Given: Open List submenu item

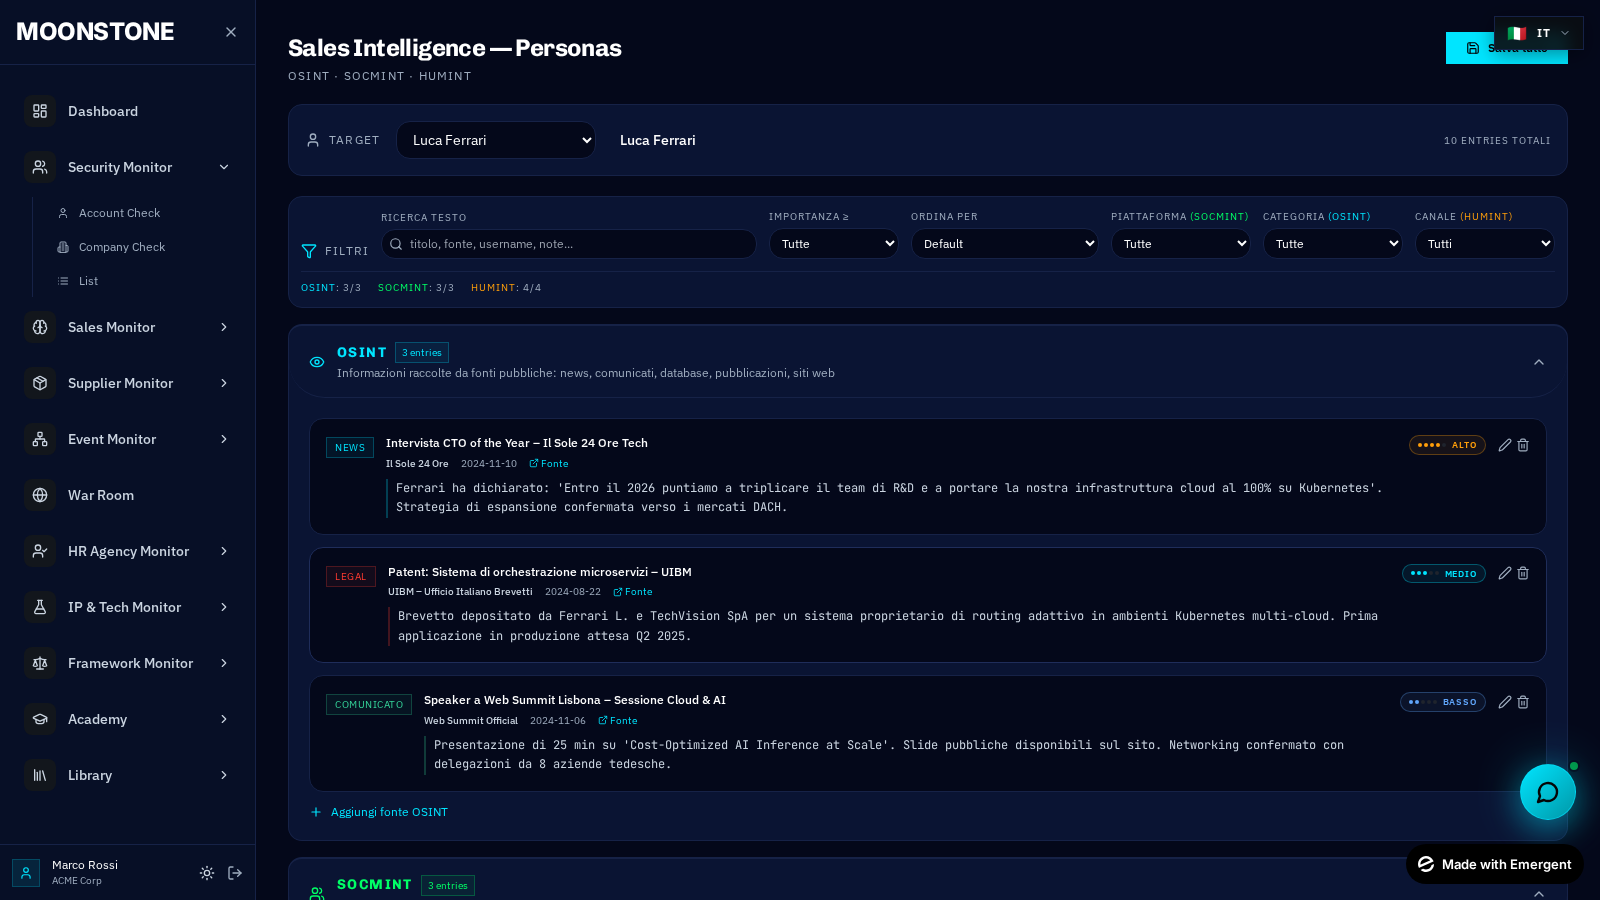Looking at the screenshot, I should click(142, 281).
